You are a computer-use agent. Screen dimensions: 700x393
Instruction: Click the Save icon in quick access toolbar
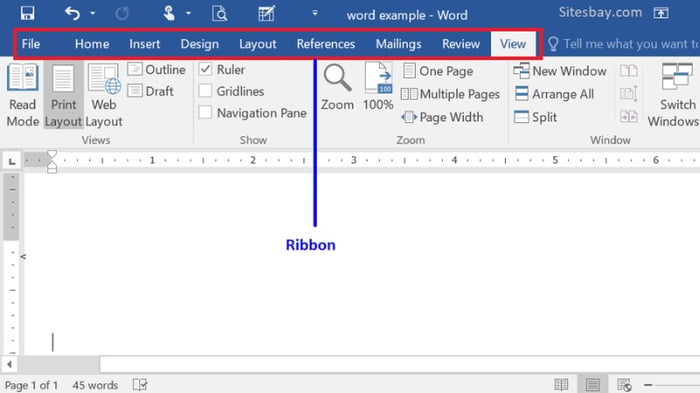[x=27, y=13]
